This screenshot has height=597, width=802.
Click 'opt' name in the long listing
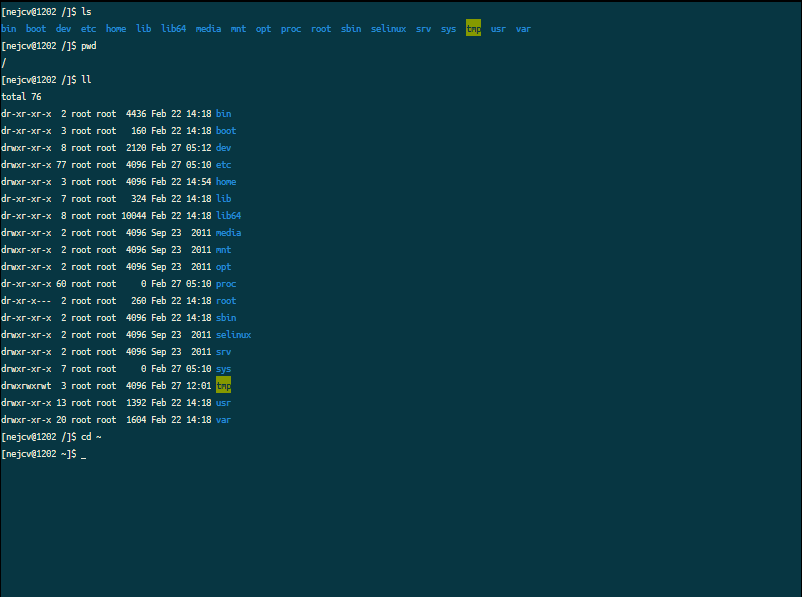(224, 267)
